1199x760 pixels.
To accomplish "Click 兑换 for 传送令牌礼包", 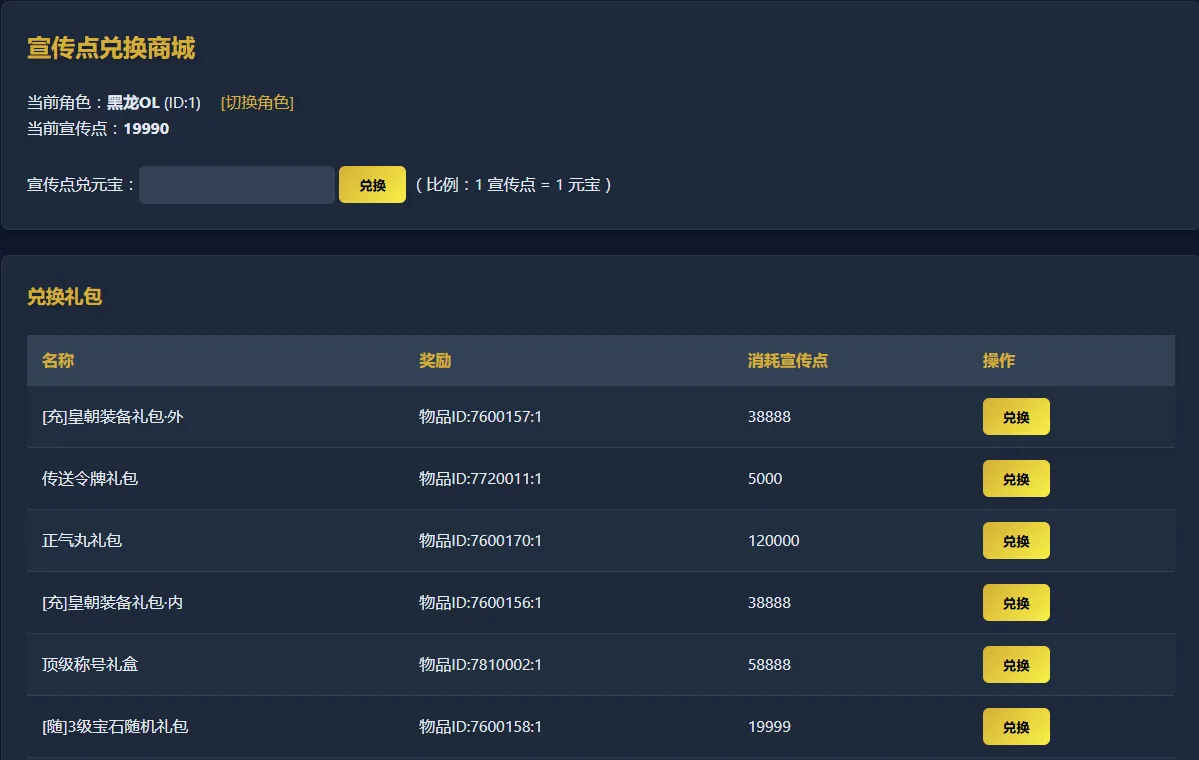I will click(1015, 479).
